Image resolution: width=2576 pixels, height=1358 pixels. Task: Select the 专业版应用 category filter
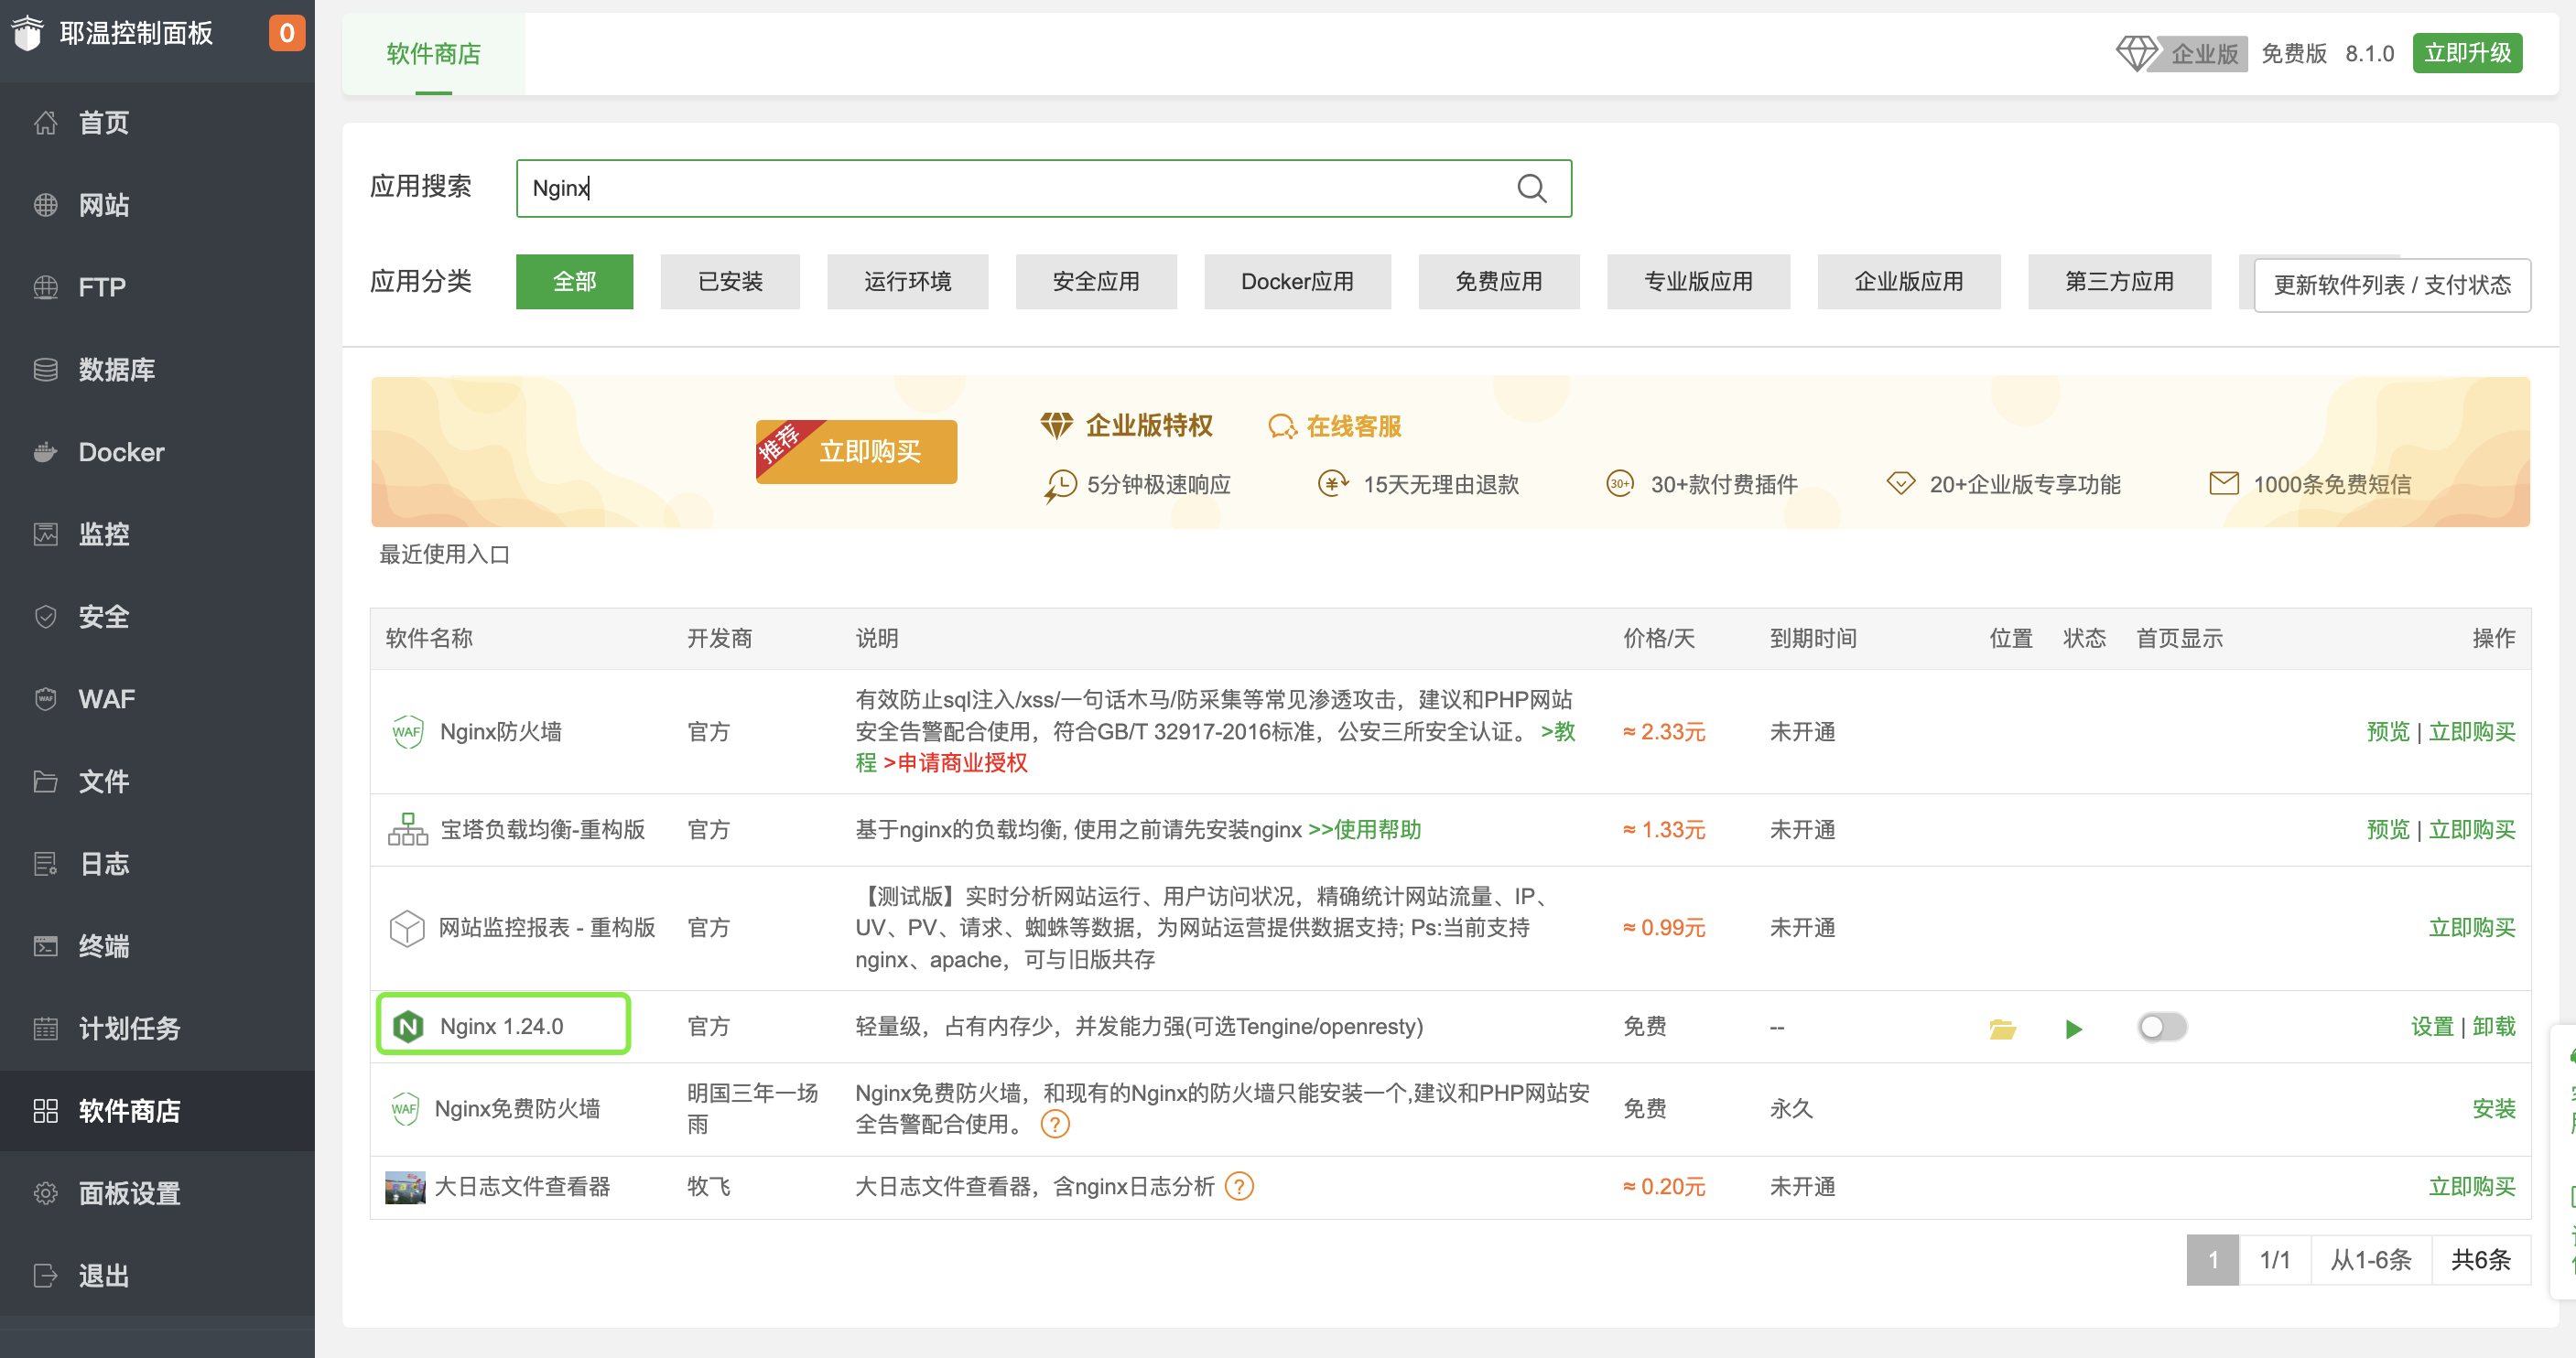(1698, 282)
